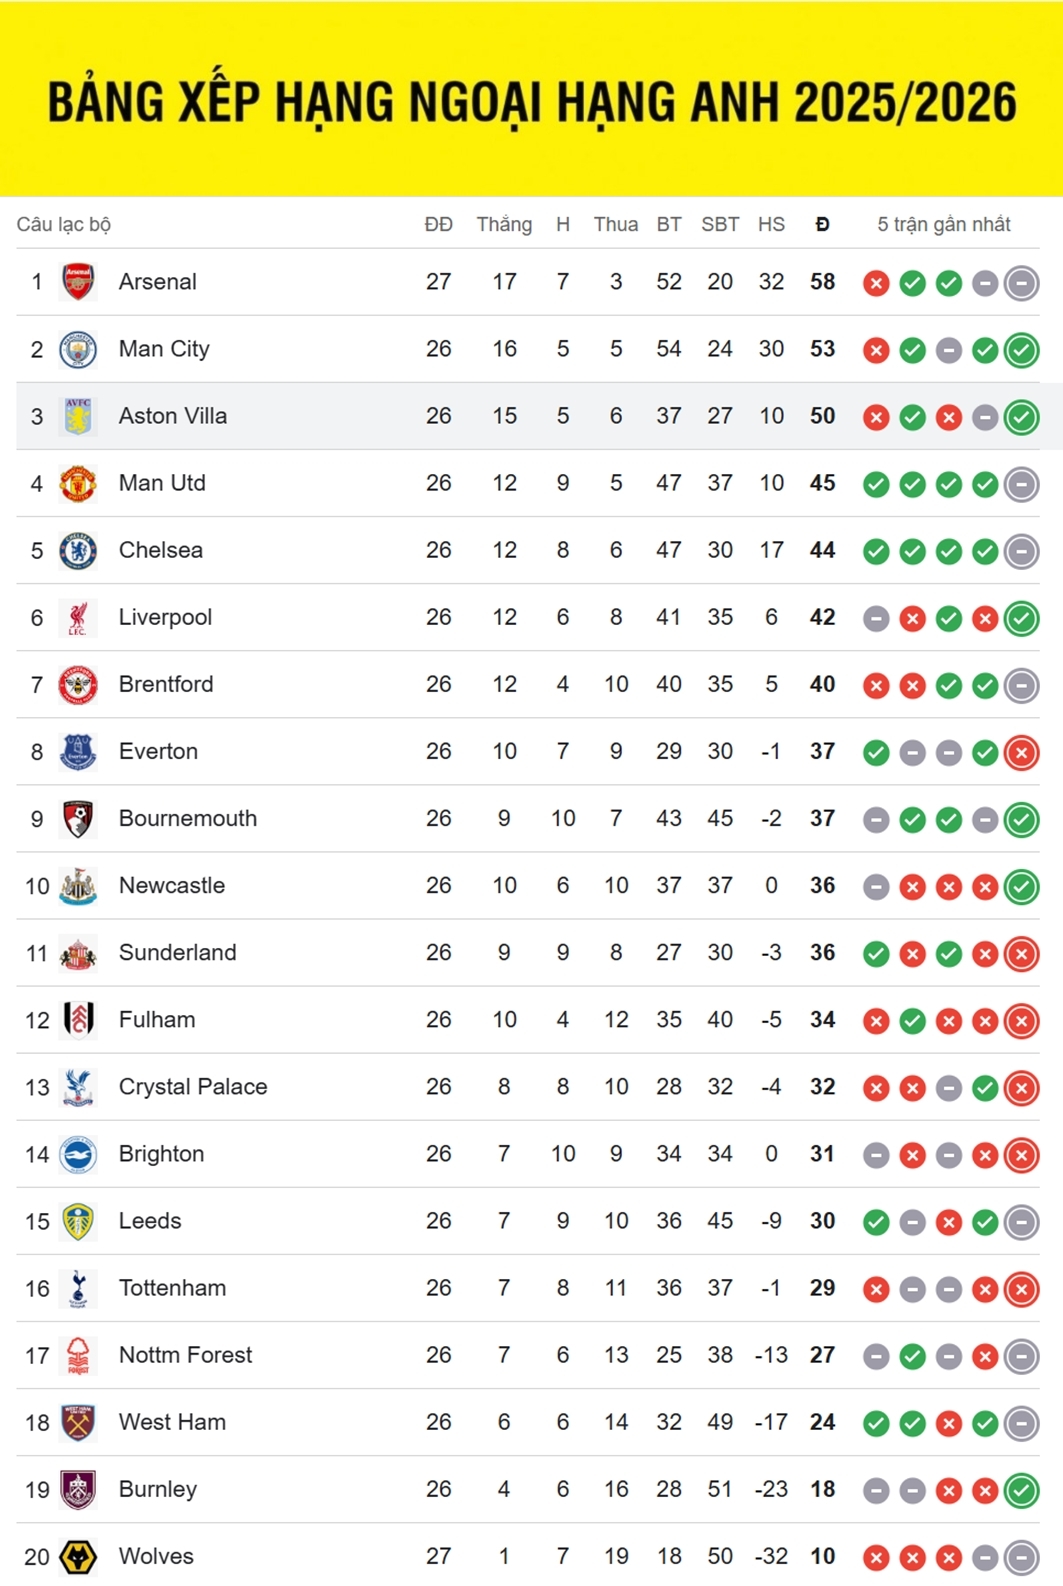Image resolution: width=1063 pixels, height=1586 pixels.
Task: Click the Câu lạc bộ column header
Action: (64, 224)
